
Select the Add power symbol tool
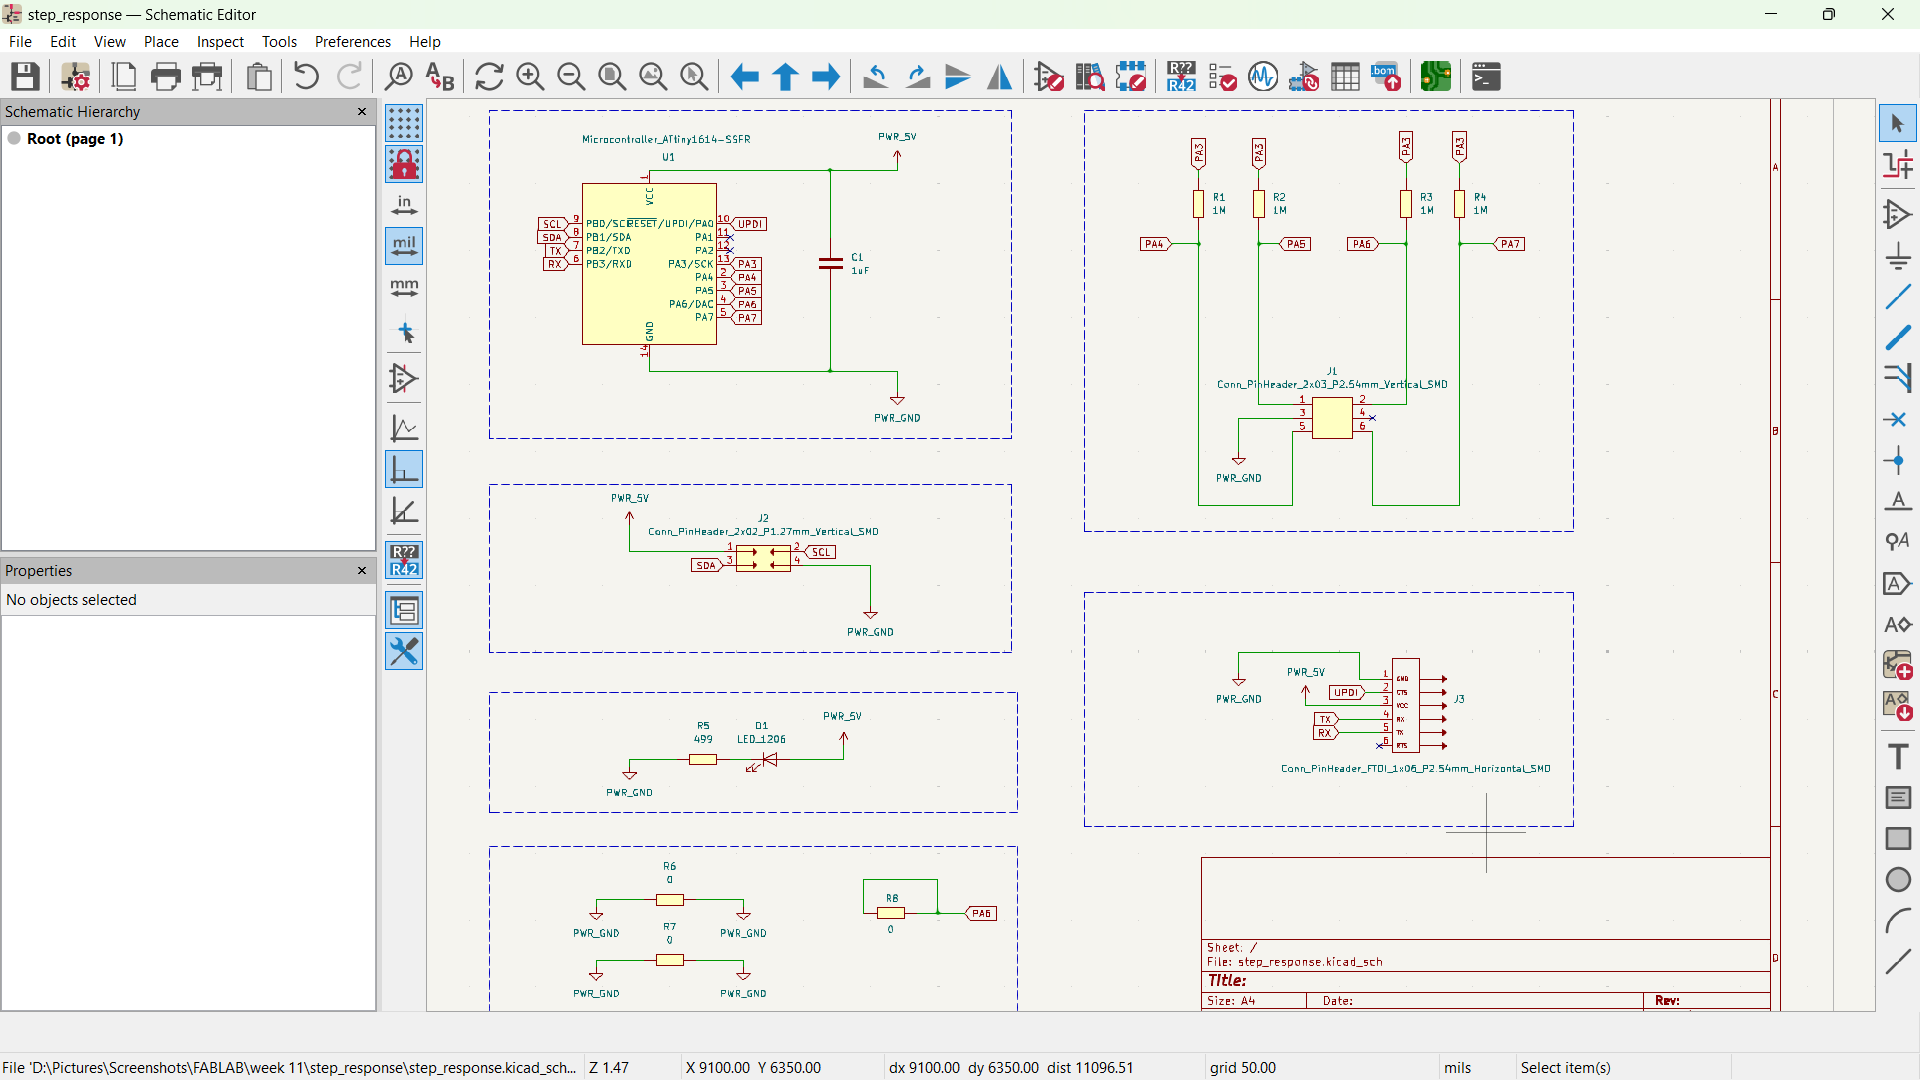click(x=1898, y=256)
